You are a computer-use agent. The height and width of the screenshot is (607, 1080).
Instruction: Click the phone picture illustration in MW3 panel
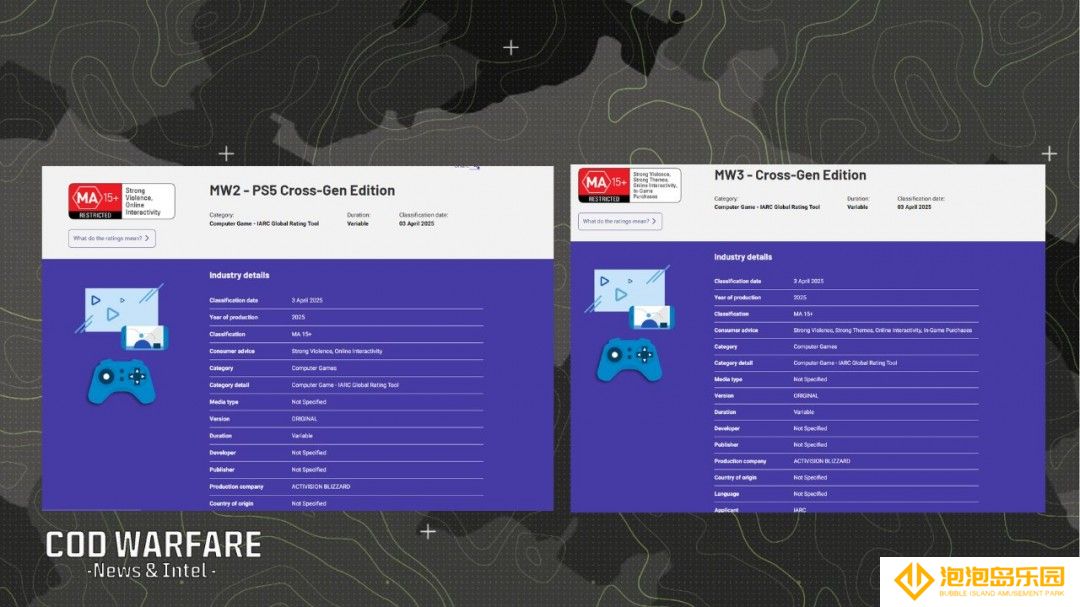pos(651,318)
